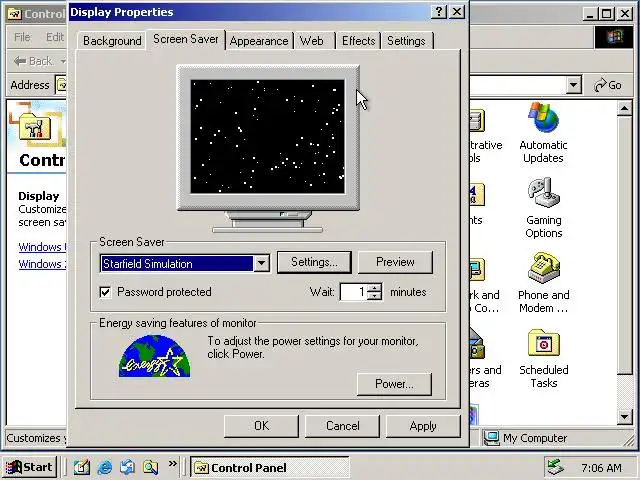Open the File menu in Control Panel
This screenshot has width=640, height=480.
coord(22,37)
